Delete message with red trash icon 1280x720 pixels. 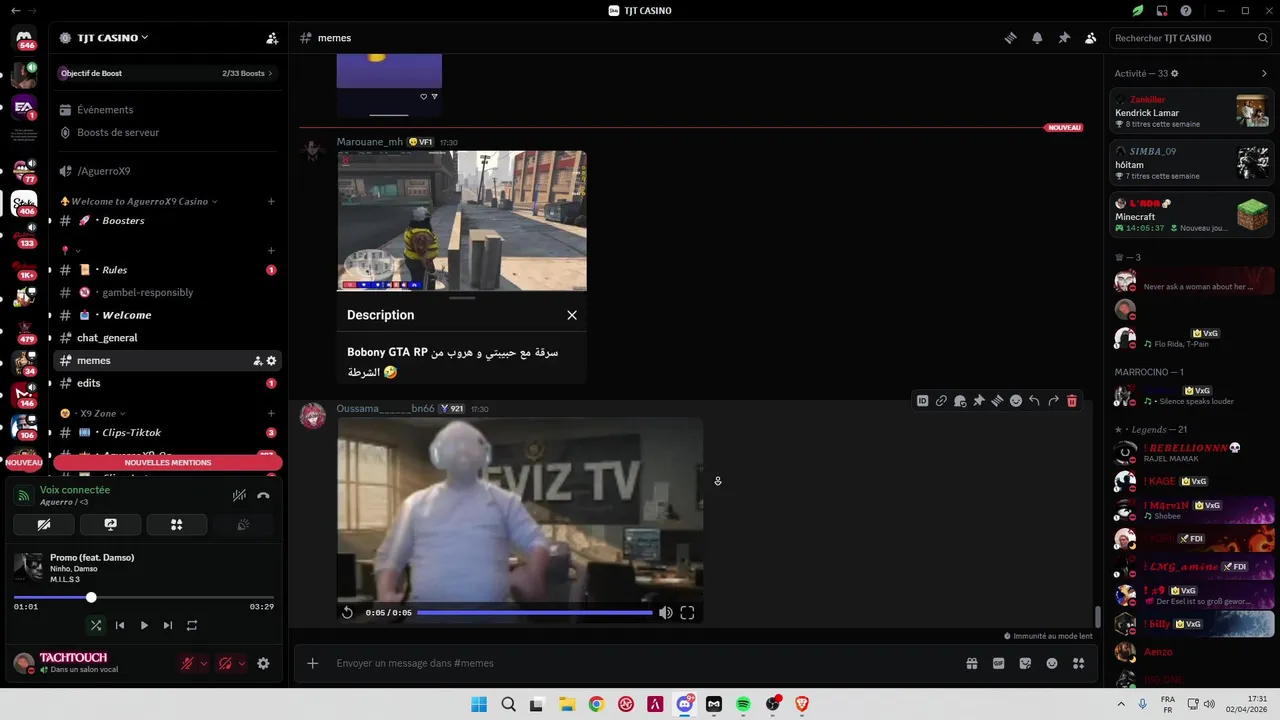point(1072,401)
